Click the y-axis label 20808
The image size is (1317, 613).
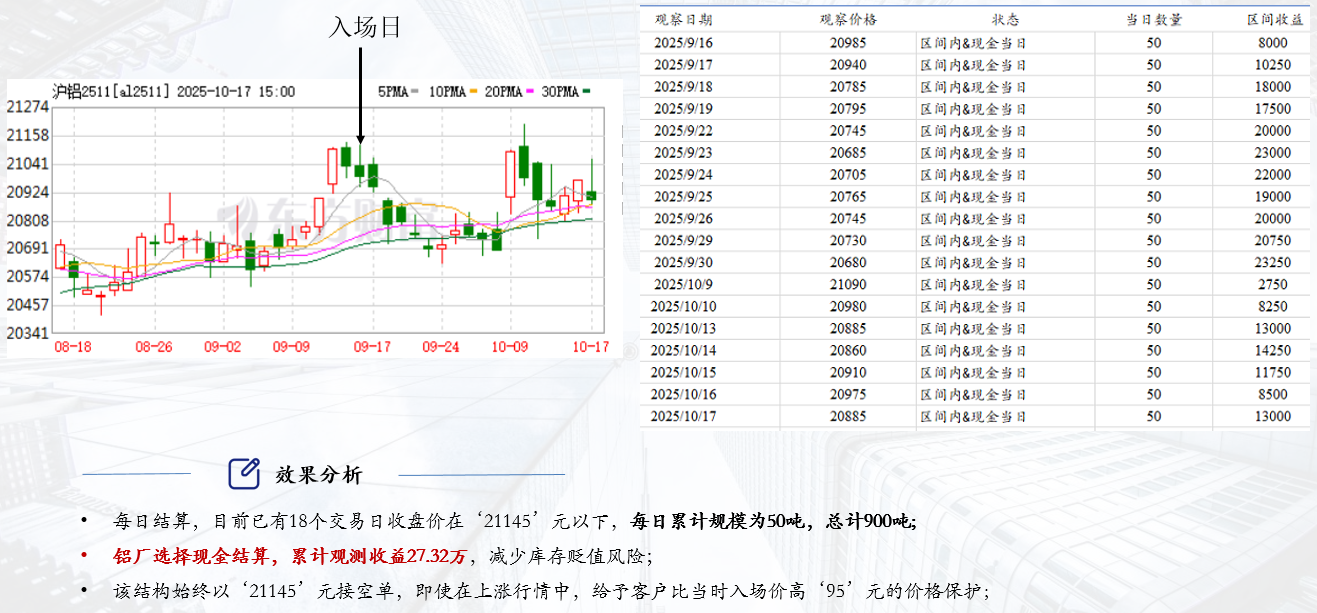click(27, 220)
